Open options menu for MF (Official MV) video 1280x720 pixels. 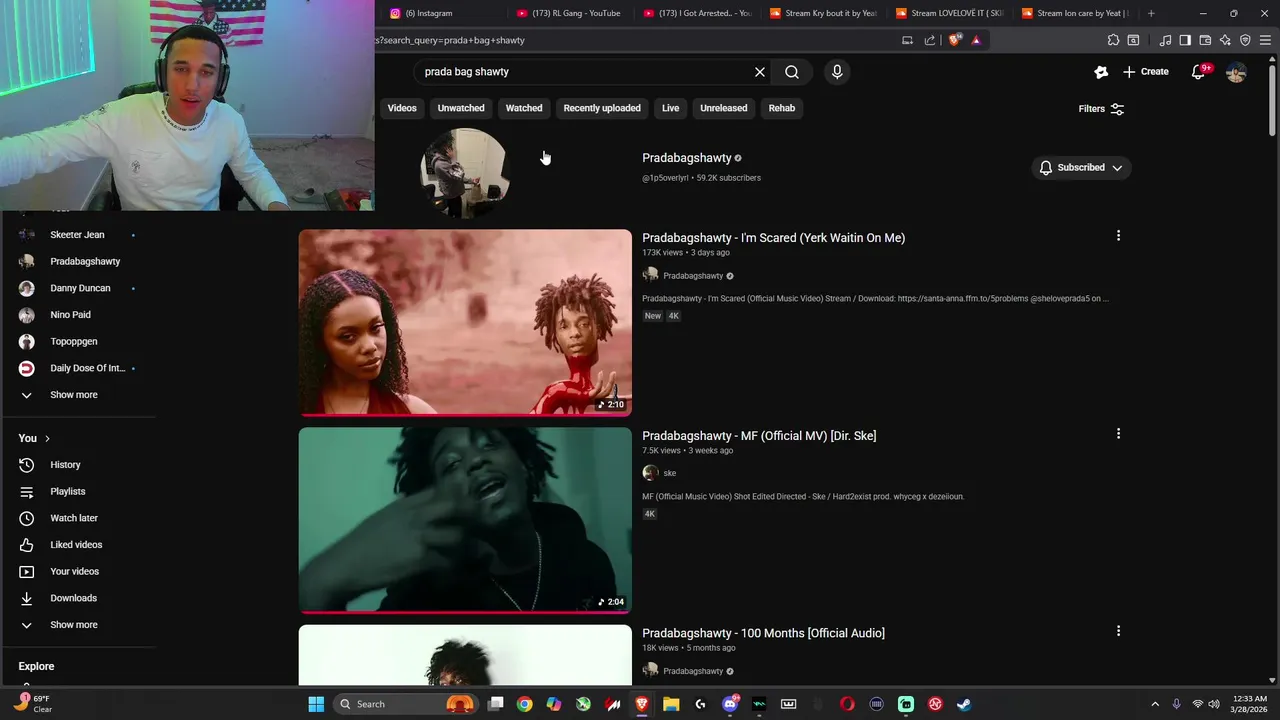tap(1118, 434)
